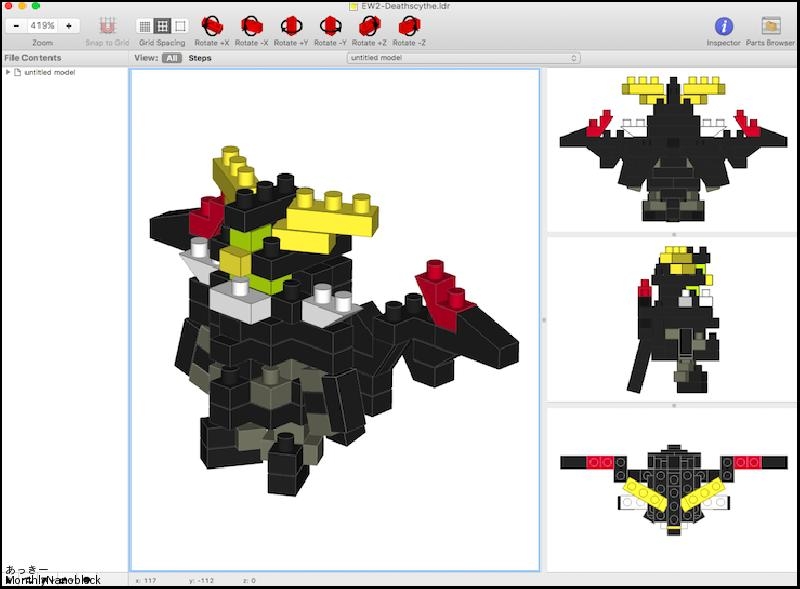This screenshot has width=800, height=589.
Task: Rotate the model +Y
Action: [x=291, y=26]
